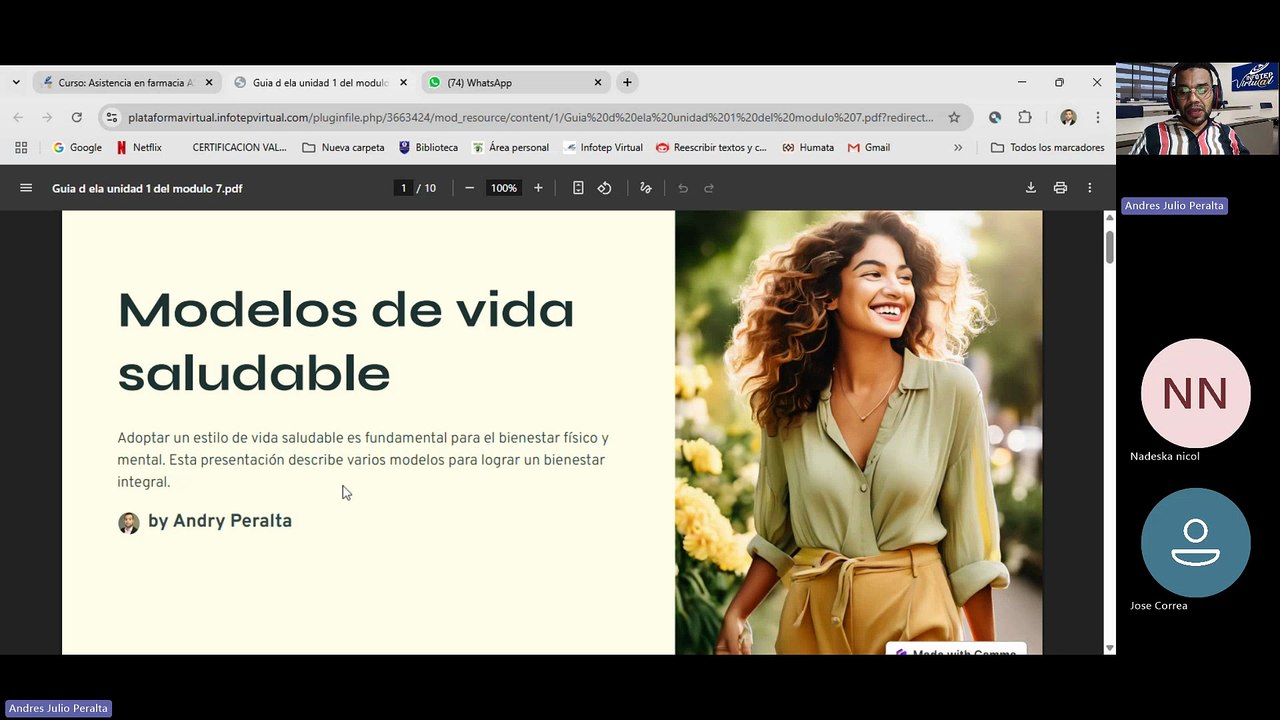The width and height of the screenshot is (1280, 720).
Task: Close the Guia d ela unidad tab
Action: (403, 83)
